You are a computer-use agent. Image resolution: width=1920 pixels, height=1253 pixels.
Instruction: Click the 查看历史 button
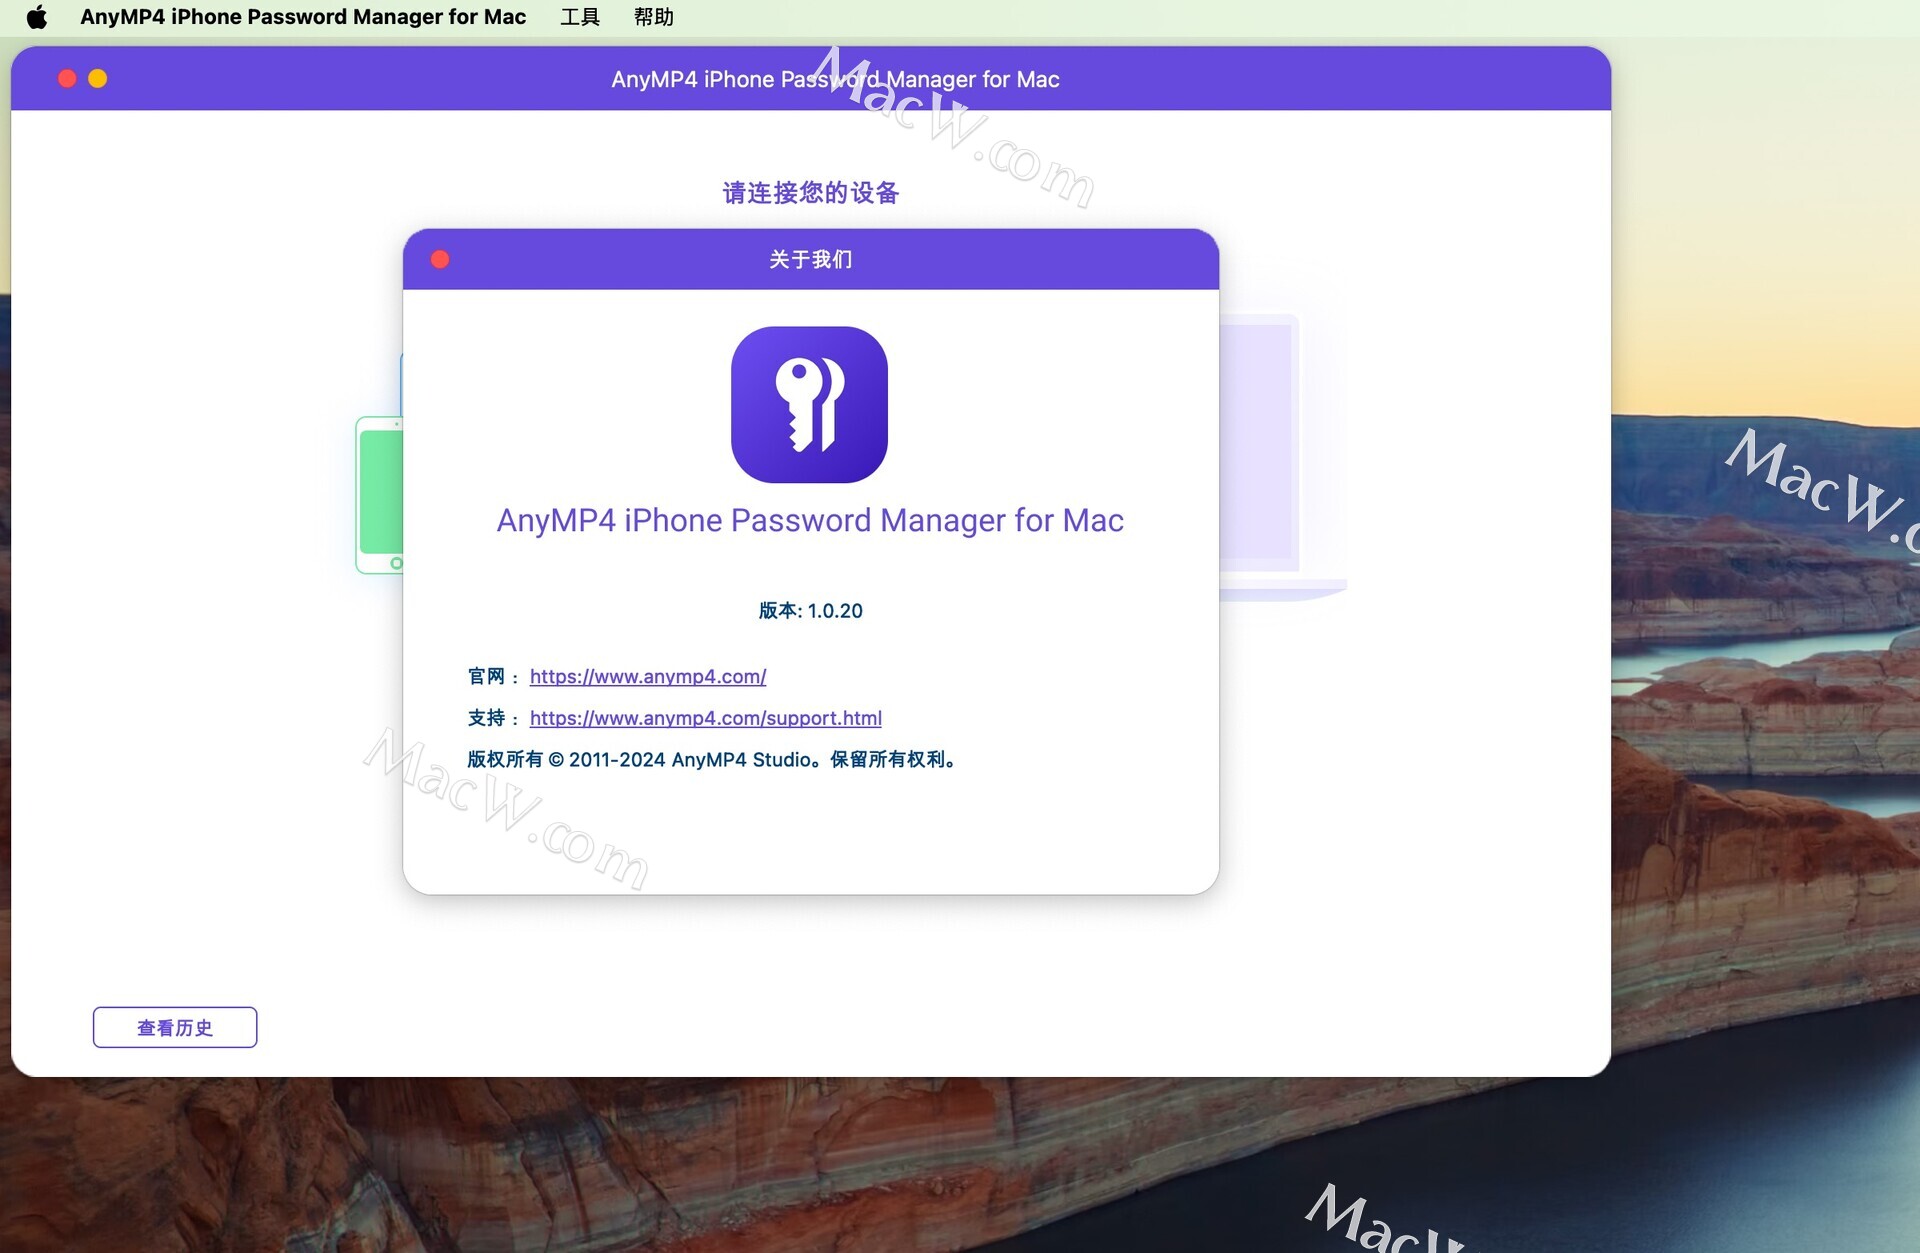[175, 1028]
